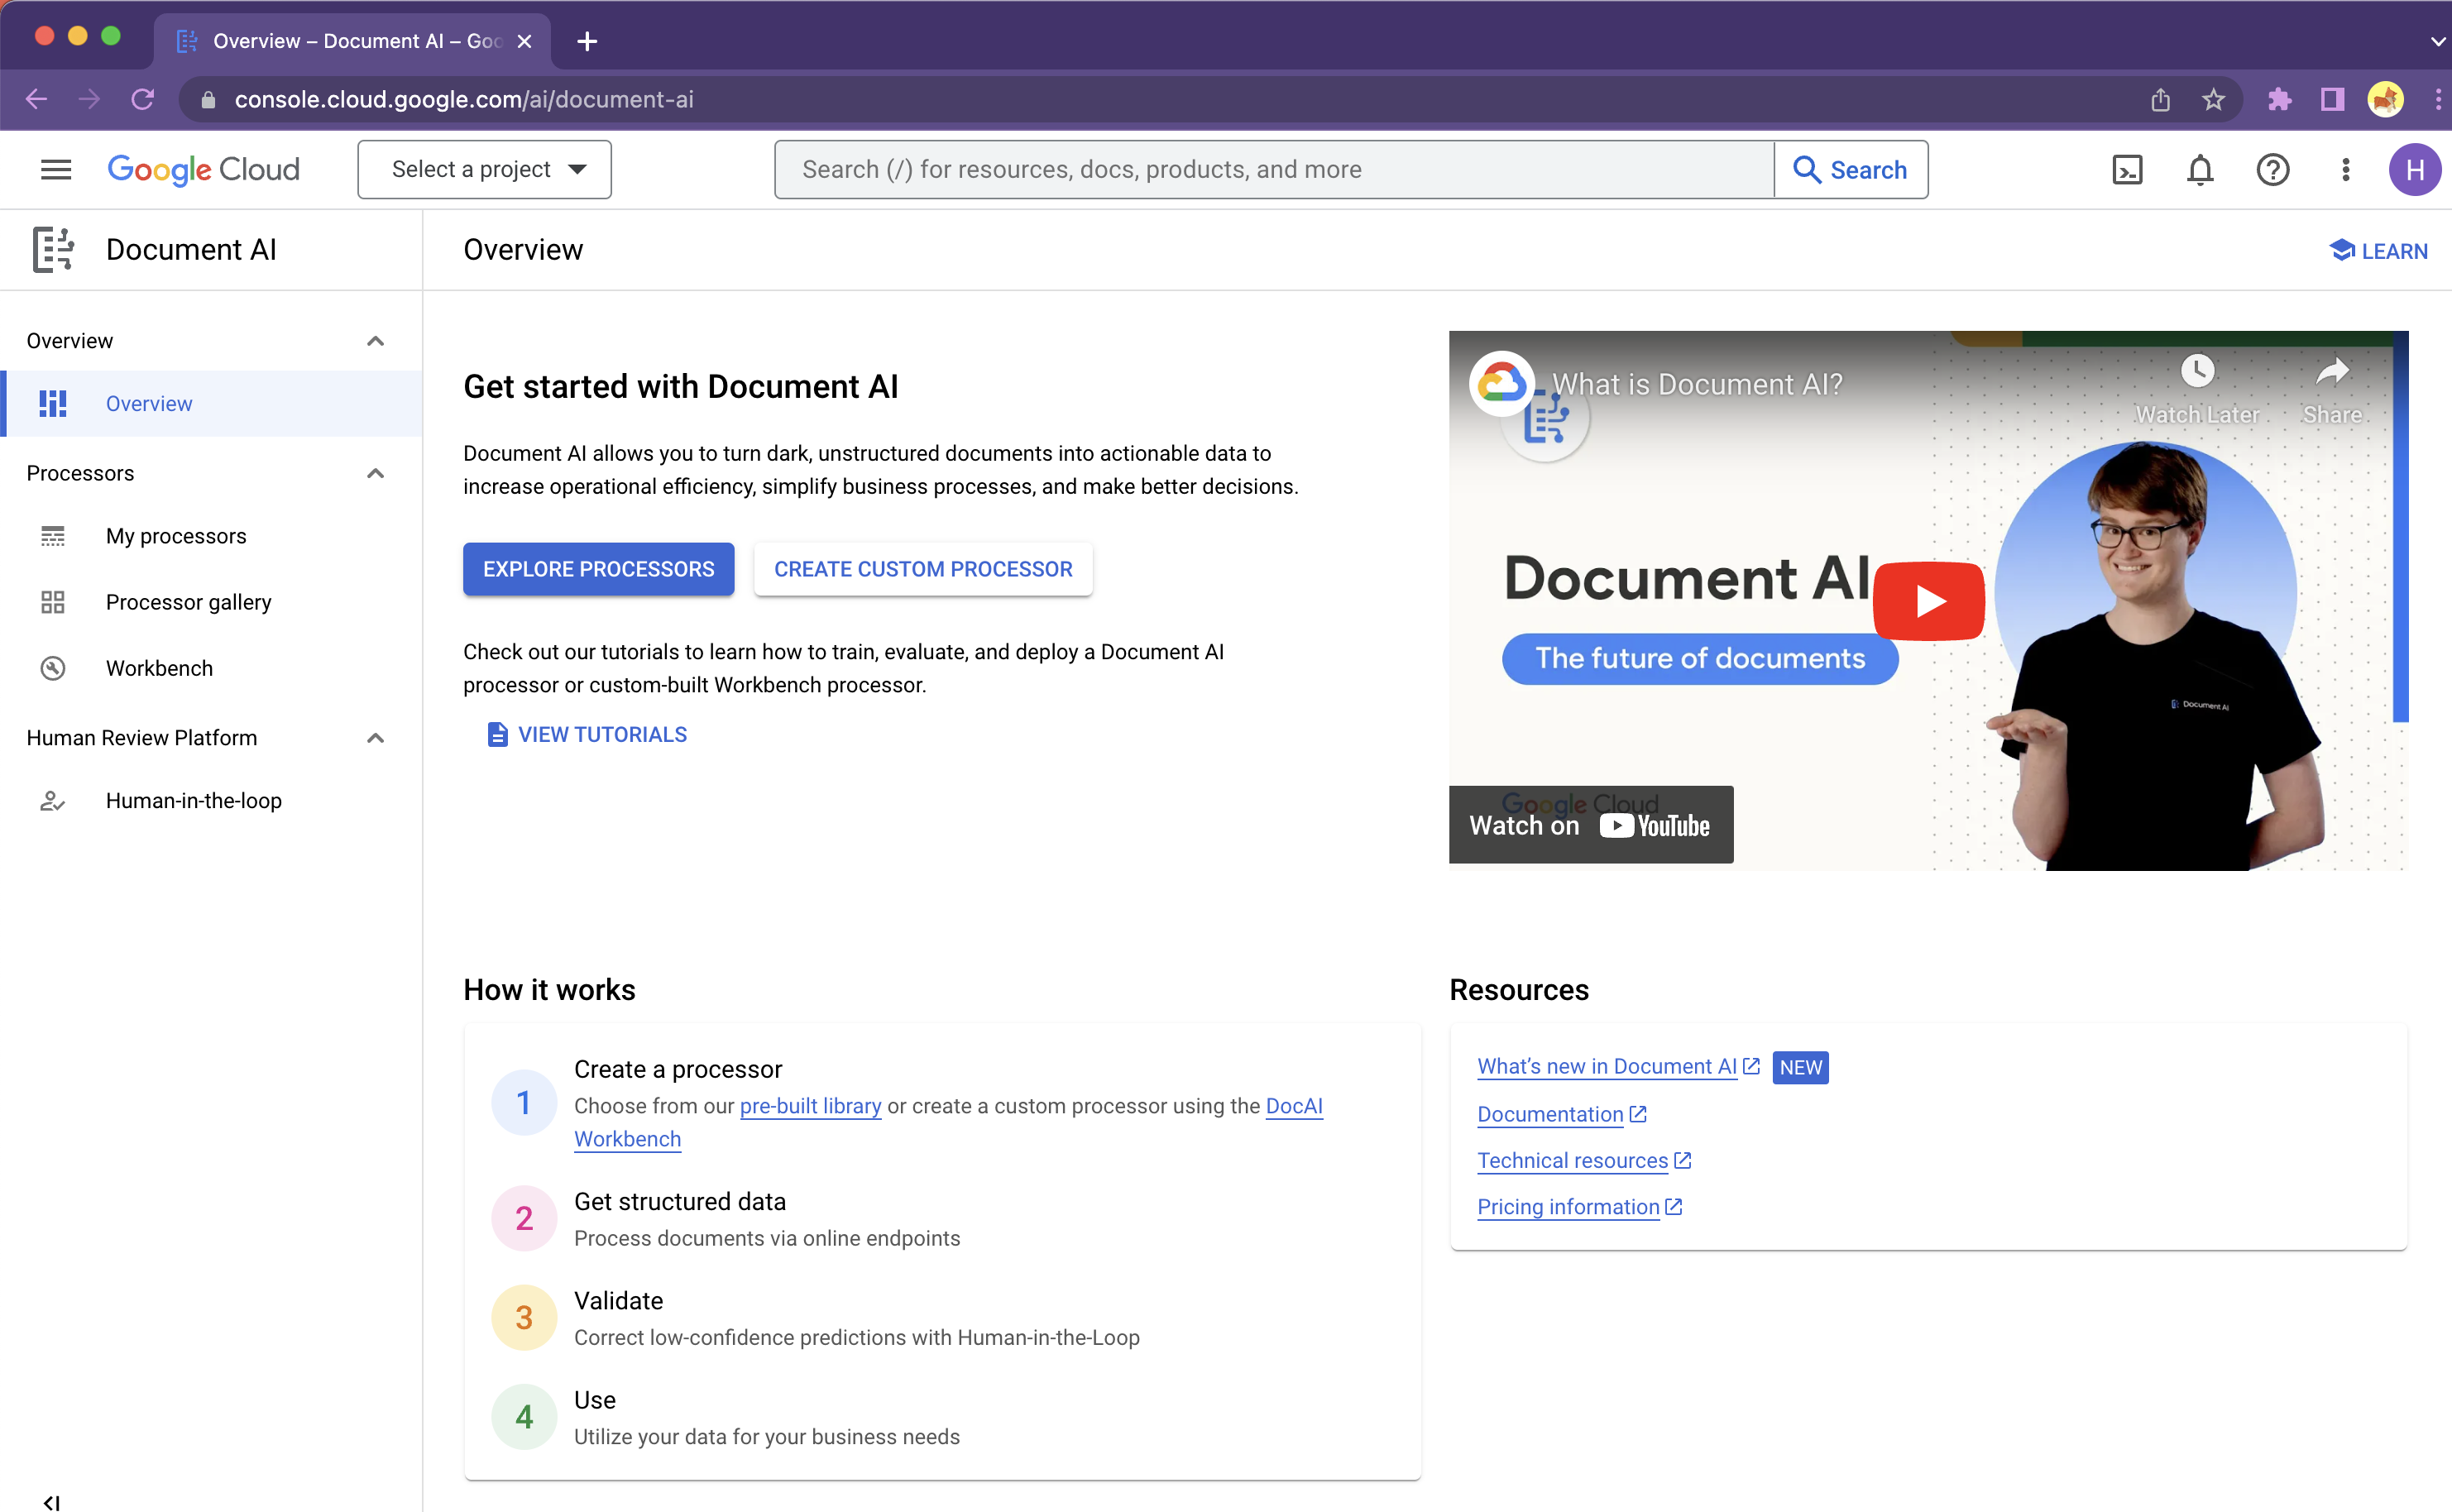Viewport: 2452px width, 1512px height.
Task: Click the EXPLORE PROCESSORS button
Action: click(597, 567)
